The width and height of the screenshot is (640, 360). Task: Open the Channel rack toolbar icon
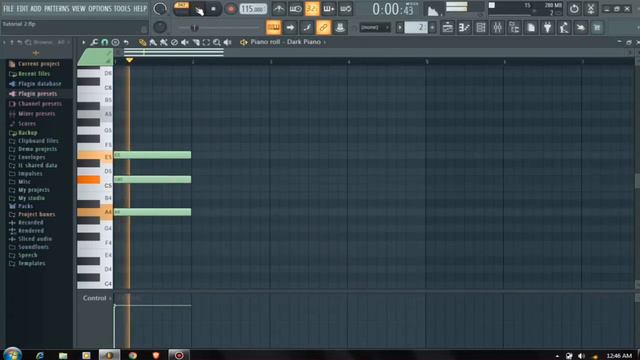click(x=481, y=28)
